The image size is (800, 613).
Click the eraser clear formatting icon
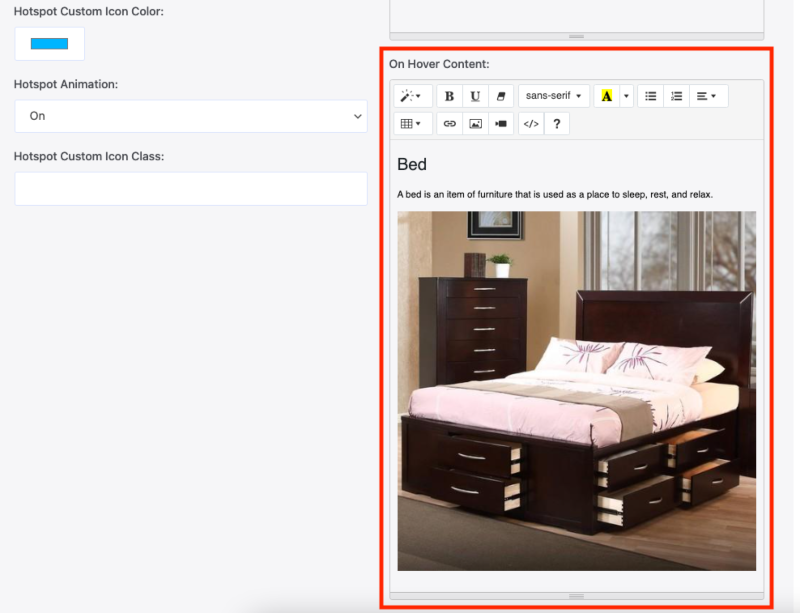[501, 96]
